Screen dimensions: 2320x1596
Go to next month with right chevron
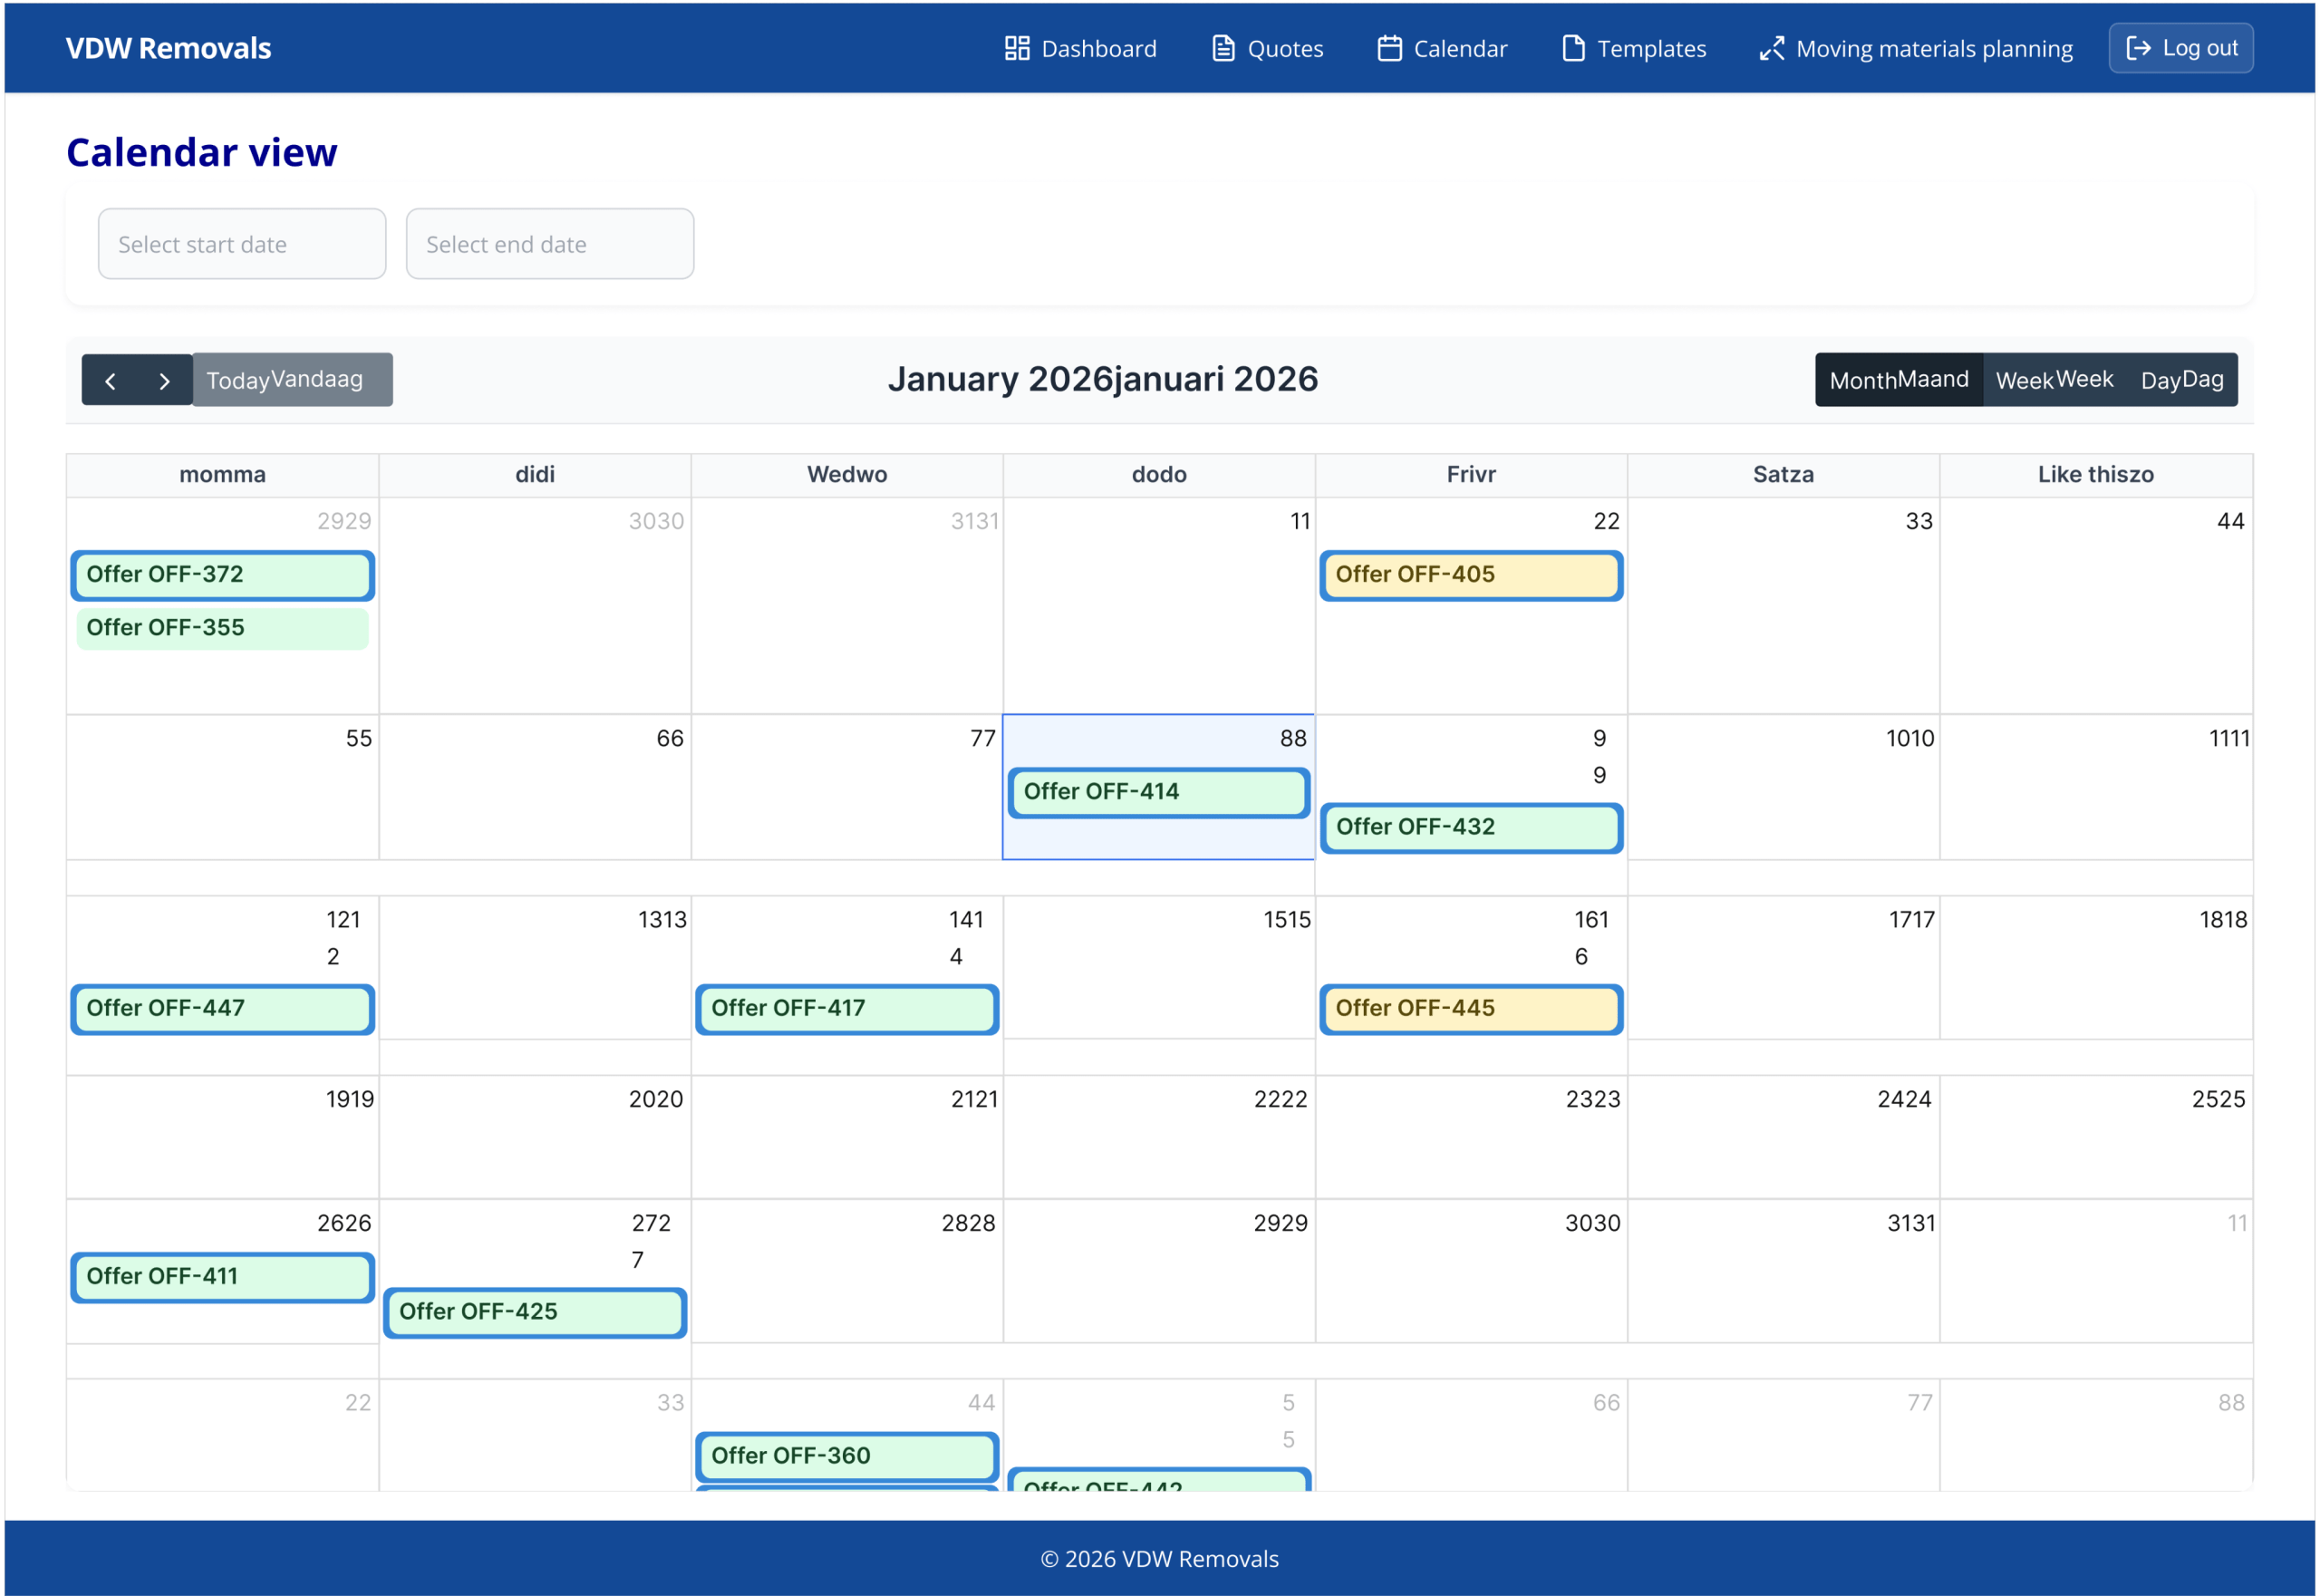[x=165, y=380]
